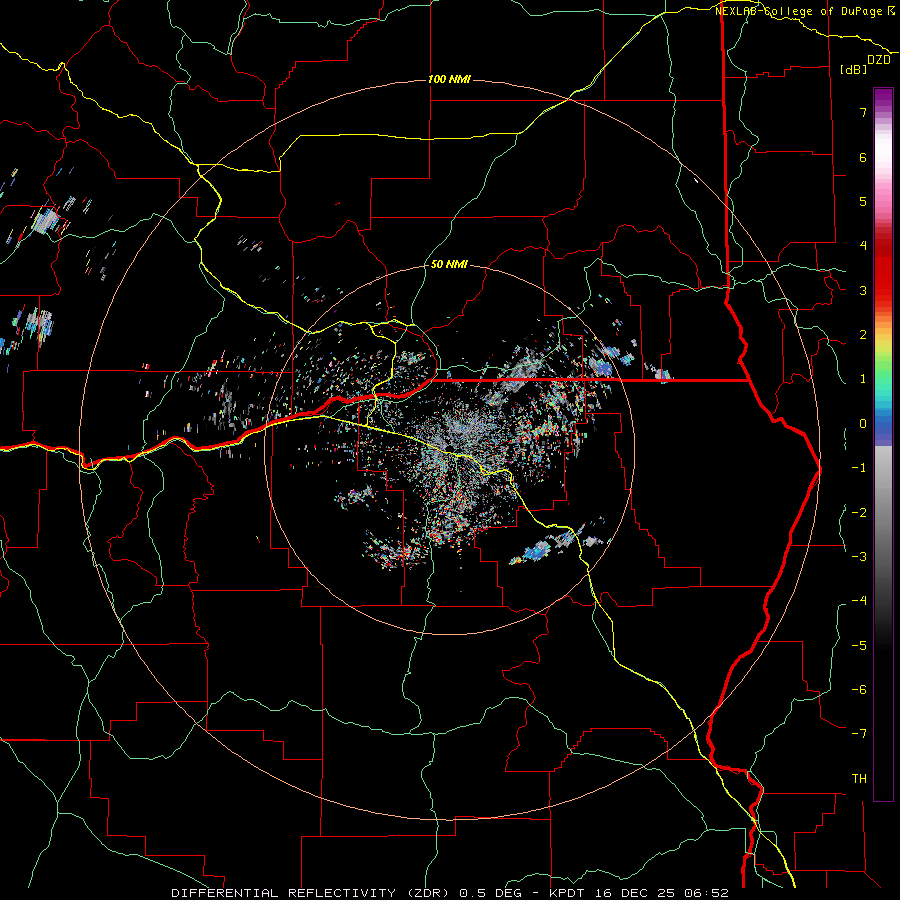Viewport: 900px width, 900px height.
Task: Click the -4 value on color scale
Action: (x=859, y=600)
